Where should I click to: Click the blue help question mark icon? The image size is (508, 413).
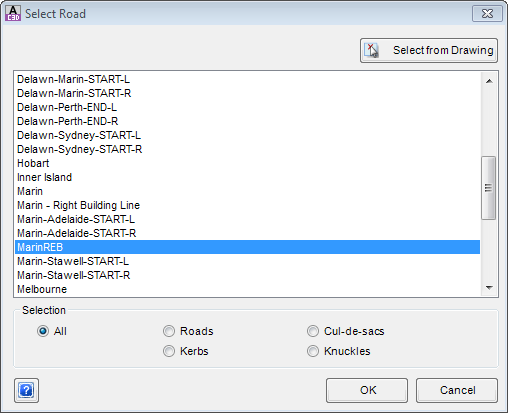(x=26, y=390)
